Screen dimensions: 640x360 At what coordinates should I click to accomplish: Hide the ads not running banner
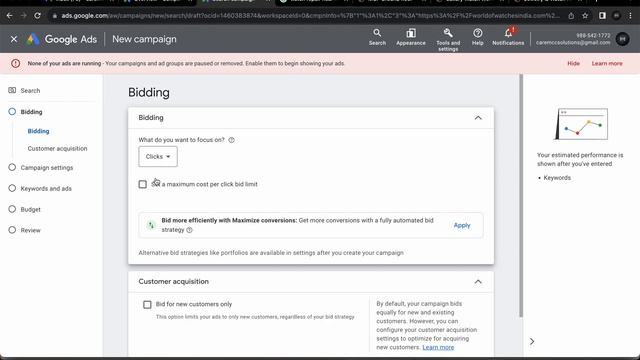(573, 64)
